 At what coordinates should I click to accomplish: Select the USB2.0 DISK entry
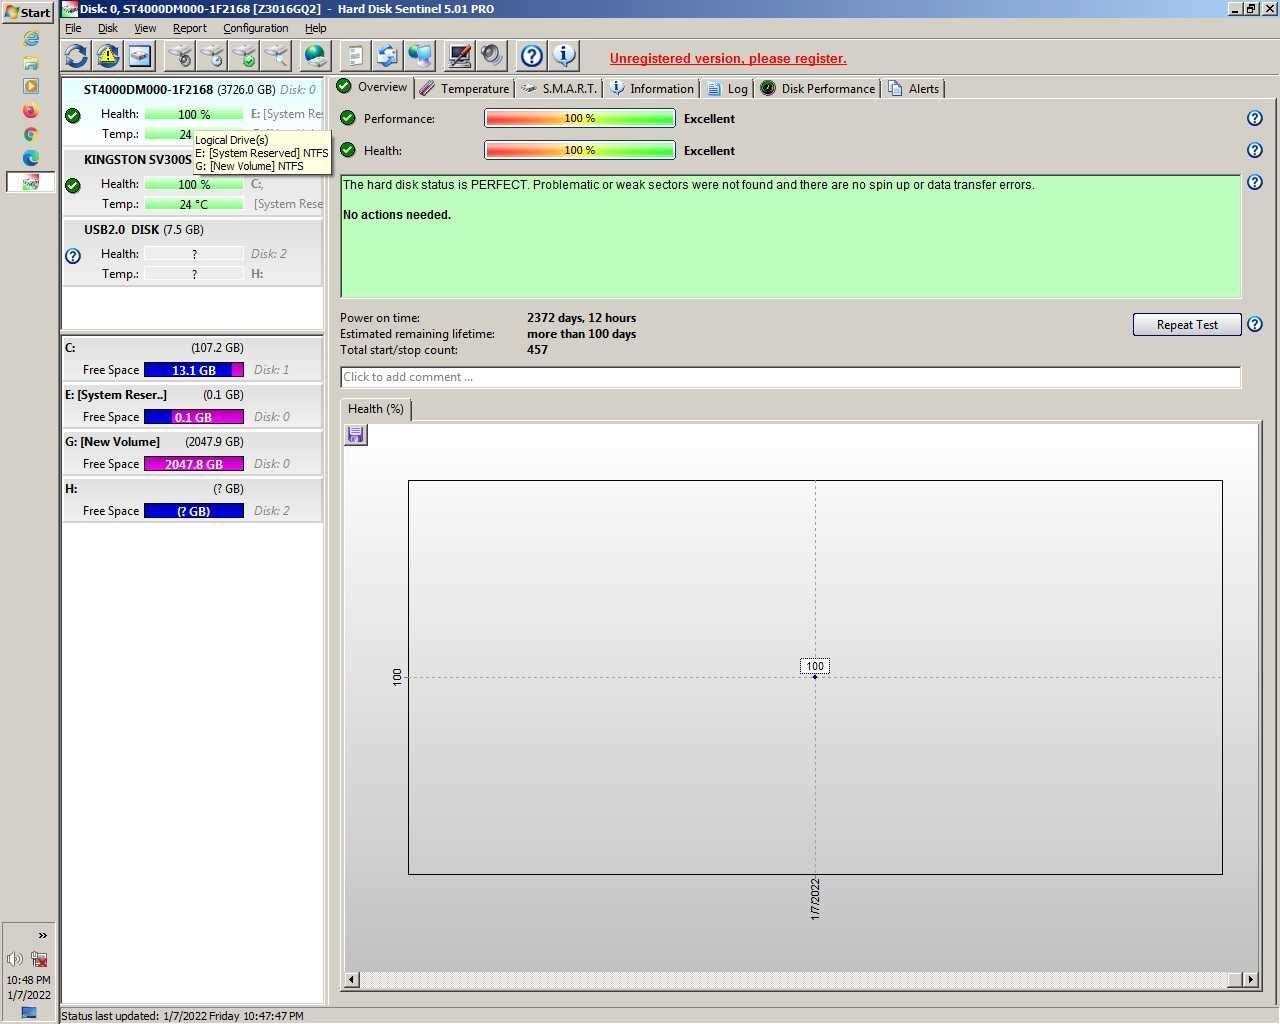[193, 251]
